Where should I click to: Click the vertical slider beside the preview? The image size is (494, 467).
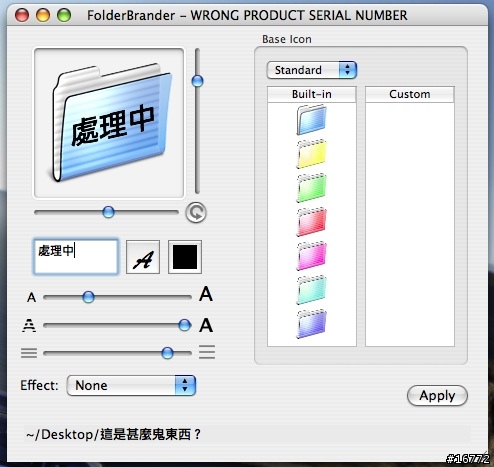[197, 121]
